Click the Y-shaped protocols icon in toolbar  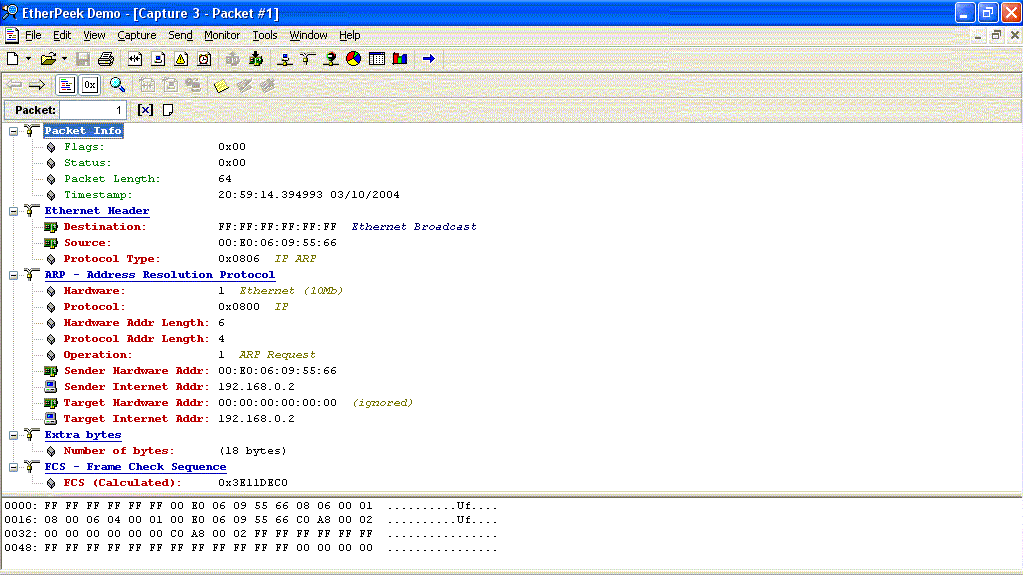click(x=308, y=59)
